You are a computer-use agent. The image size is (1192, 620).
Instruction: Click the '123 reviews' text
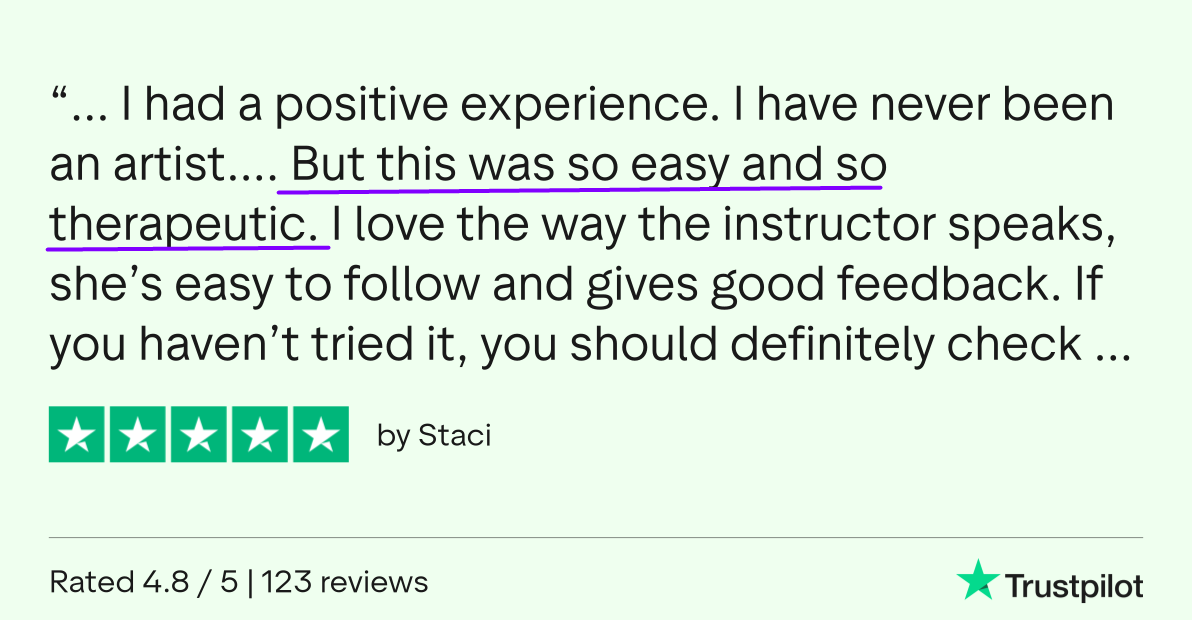coord(344,582)
